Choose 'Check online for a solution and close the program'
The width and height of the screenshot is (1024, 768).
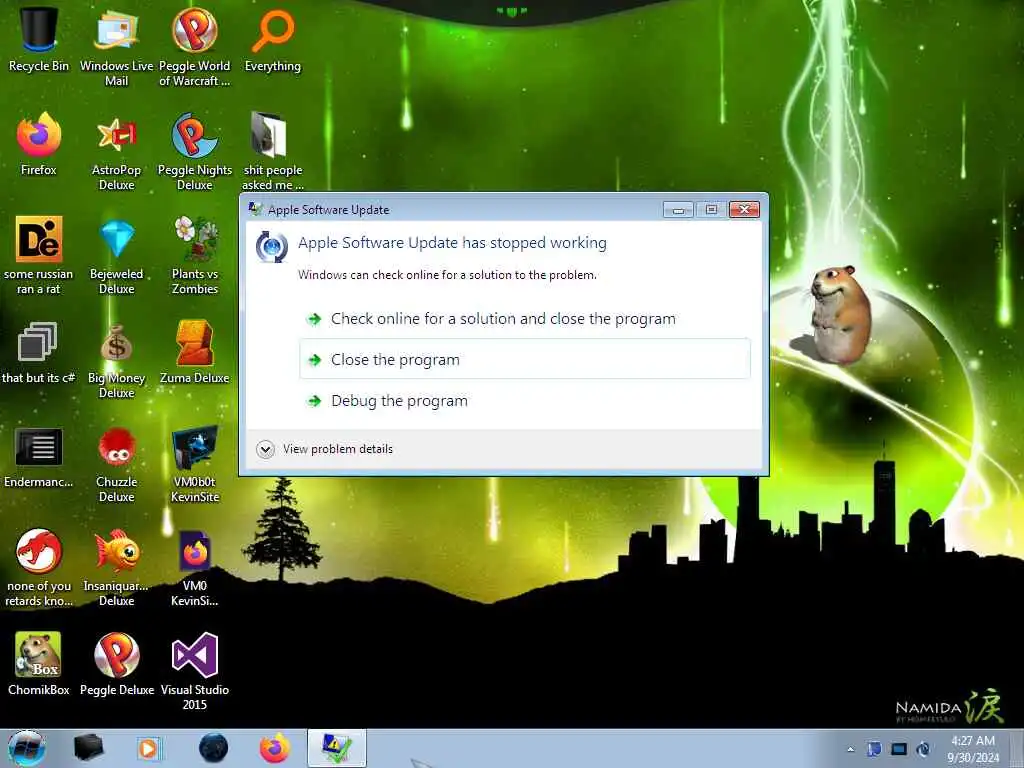[x=524, y=319]
